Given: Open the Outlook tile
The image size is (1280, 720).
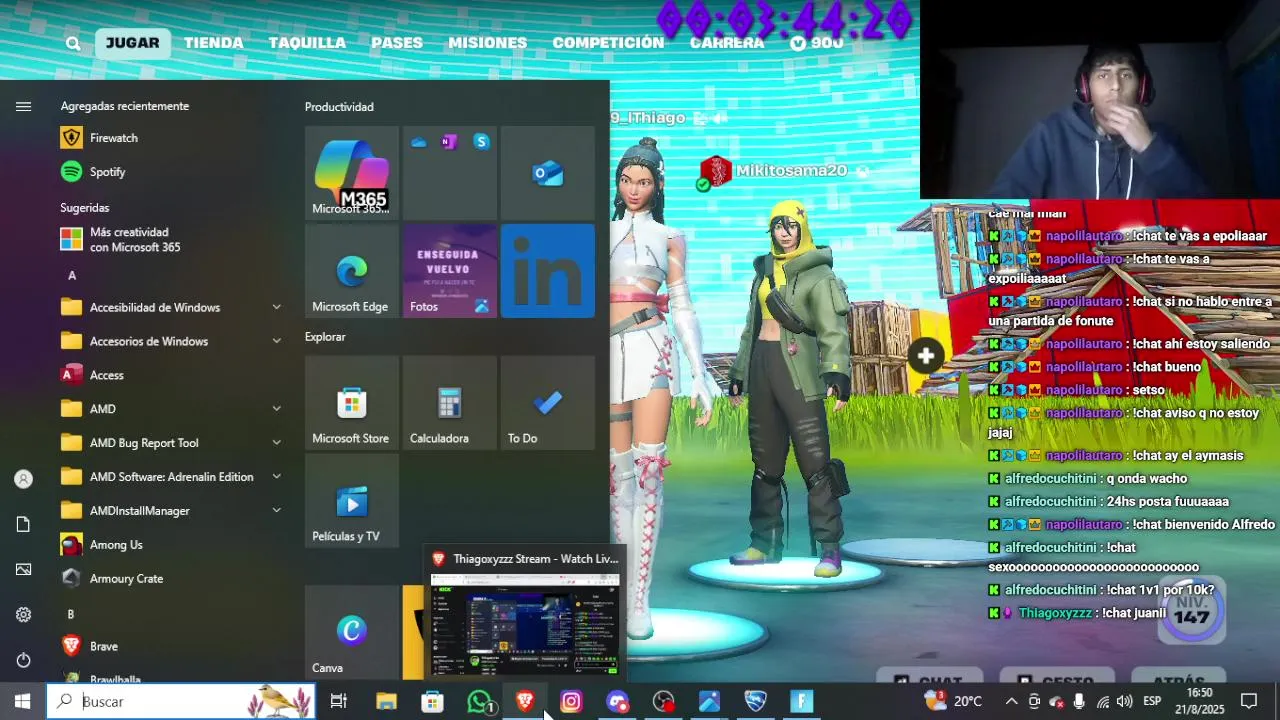Looking at the screenshot, I should pos(548,173).
